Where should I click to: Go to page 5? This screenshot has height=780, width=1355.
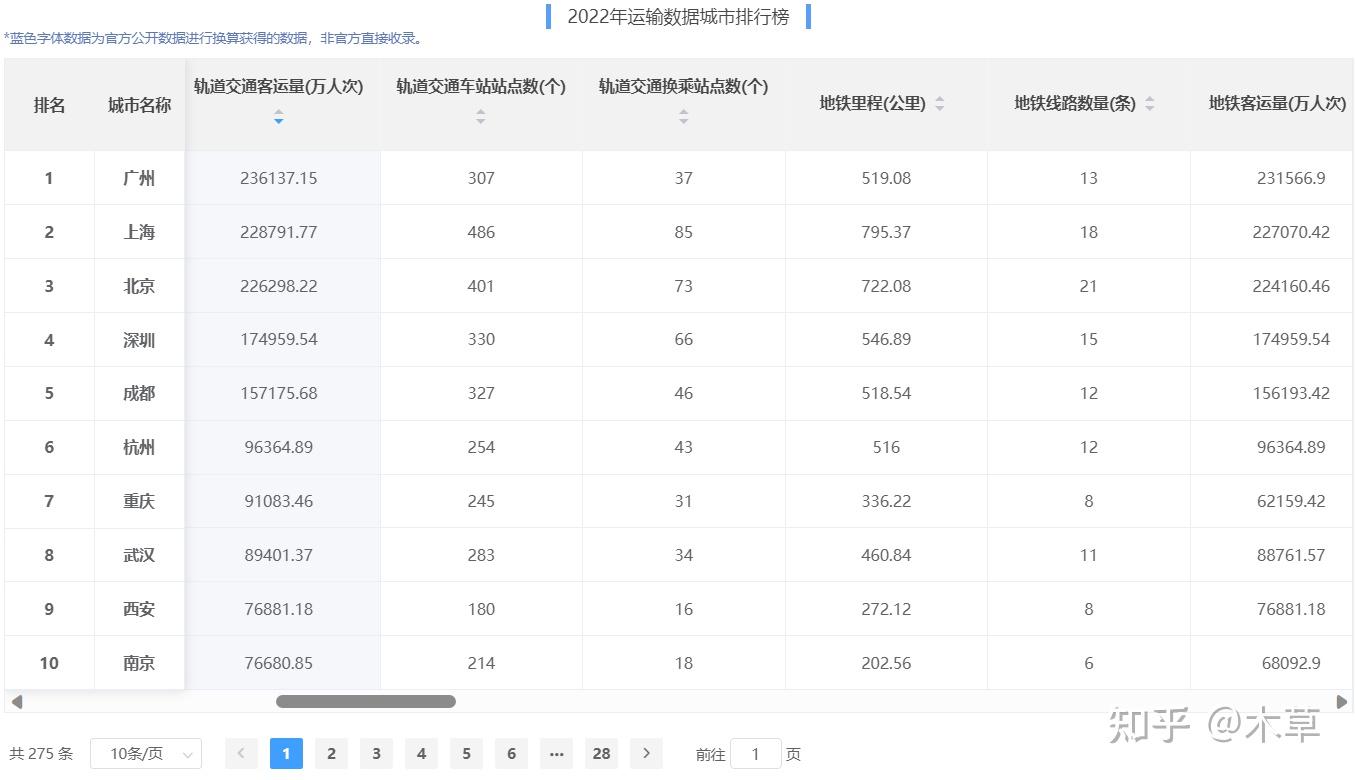pos(466,754)
